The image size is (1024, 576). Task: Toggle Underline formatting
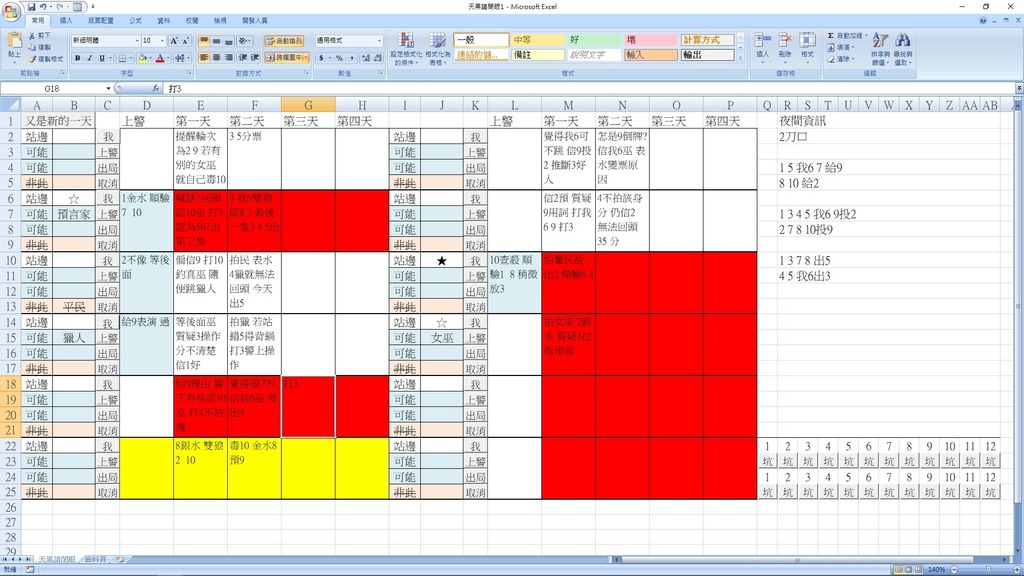102,58
